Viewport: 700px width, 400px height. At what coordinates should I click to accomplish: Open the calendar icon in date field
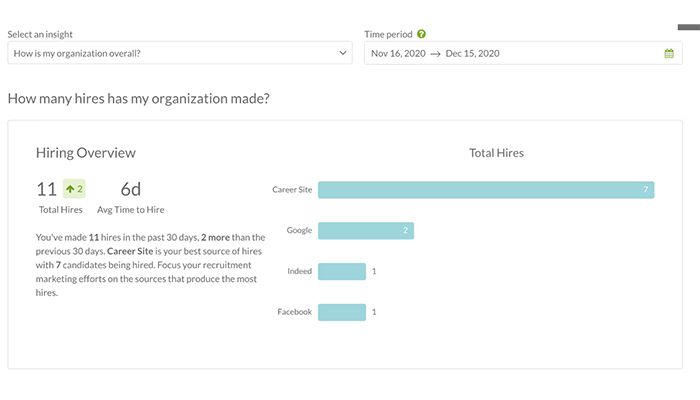tap(669, 53)
